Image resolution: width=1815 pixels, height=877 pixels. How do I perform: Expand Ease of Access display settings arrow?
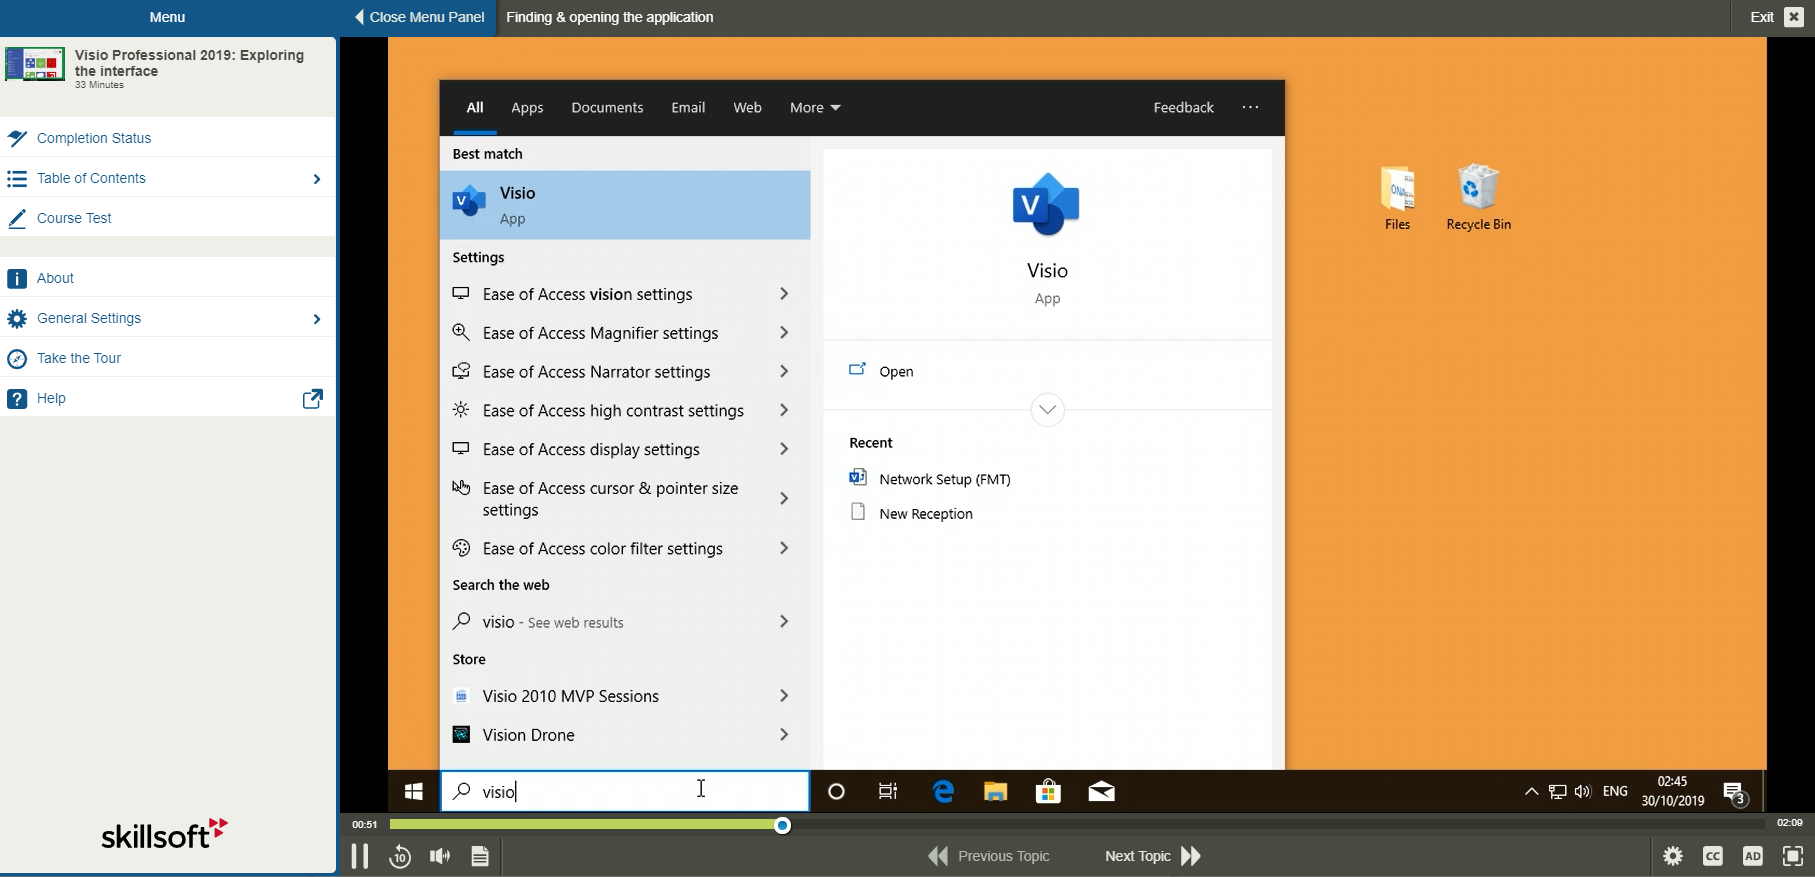coord(784,450)
